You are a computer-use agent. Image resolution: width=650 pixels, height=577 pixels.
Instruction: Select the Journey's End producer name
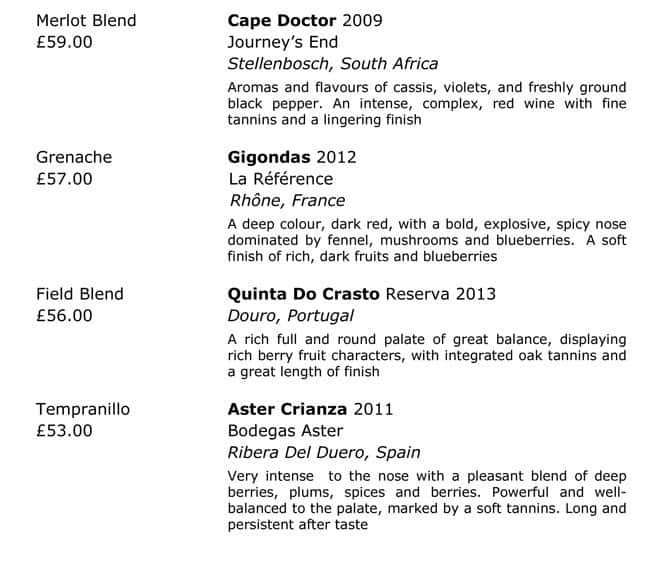click(283, 42)
